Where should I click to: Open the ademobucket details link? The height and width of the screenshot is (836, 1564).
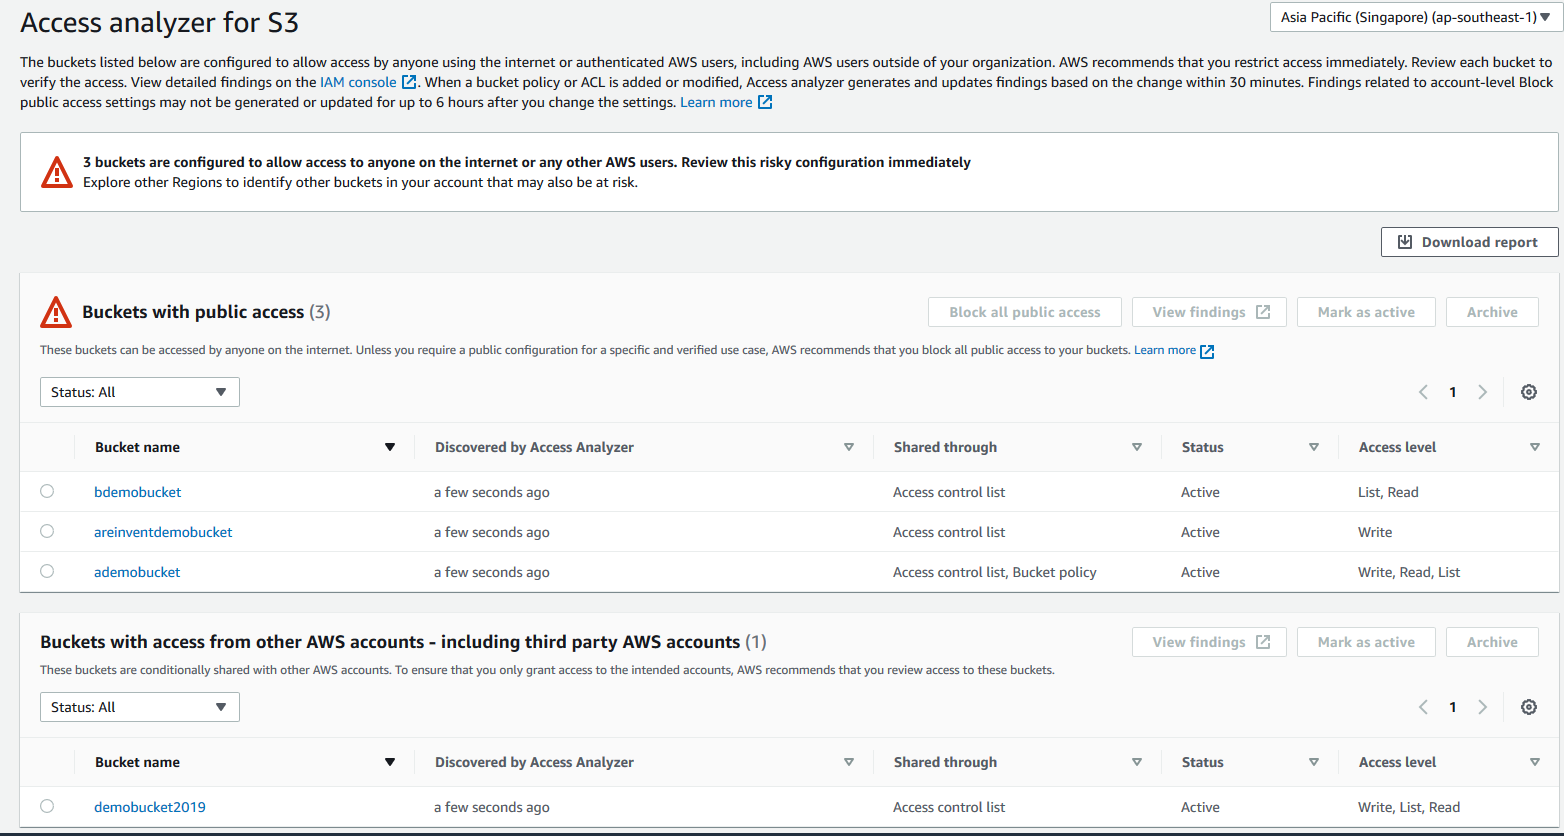tap(137, 571)
